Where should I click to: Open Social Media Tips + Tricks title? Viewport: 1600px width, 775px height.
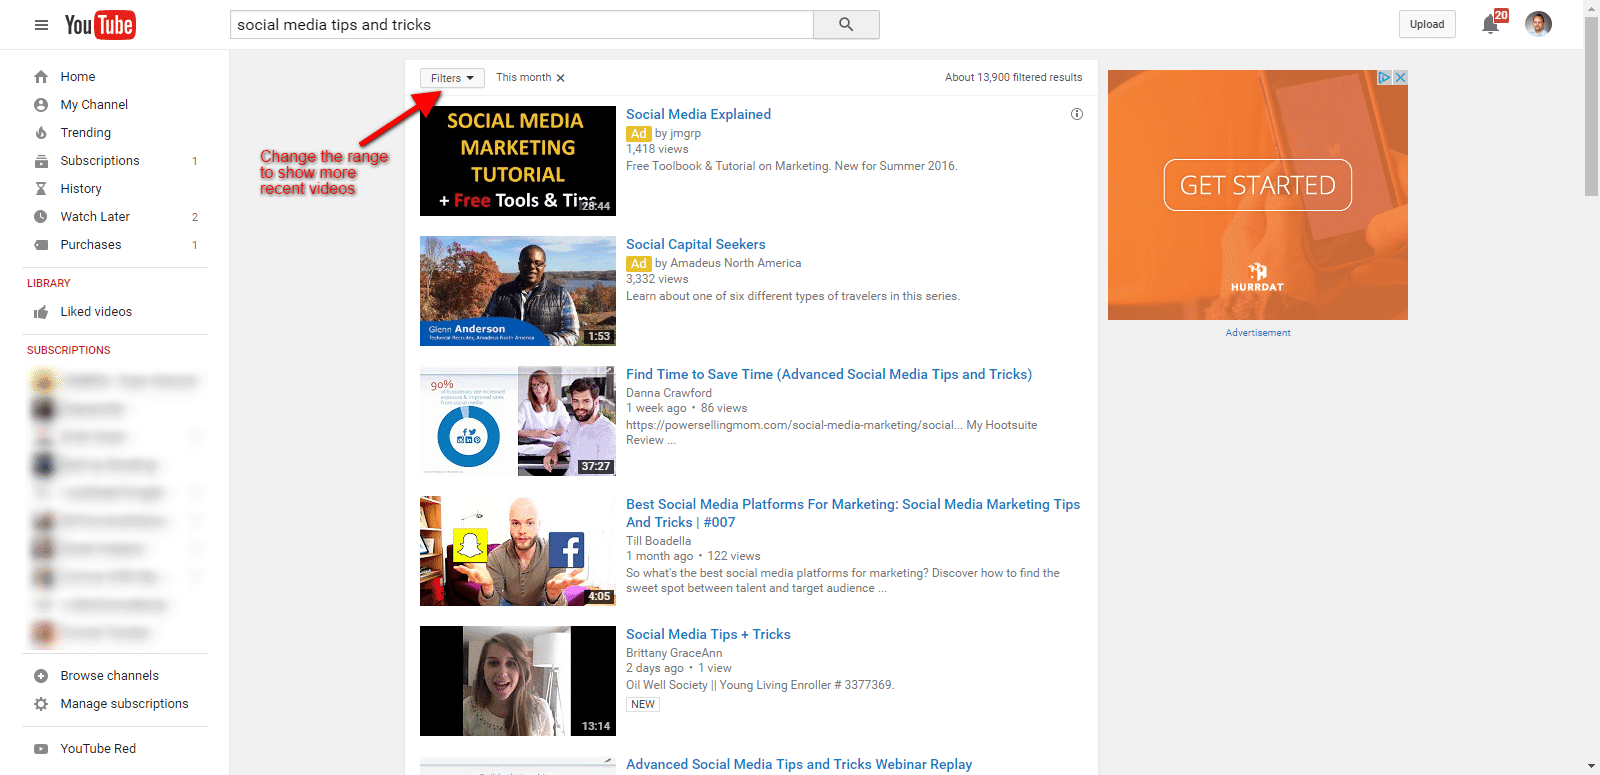pyautogui.click(x=708, y=635)
